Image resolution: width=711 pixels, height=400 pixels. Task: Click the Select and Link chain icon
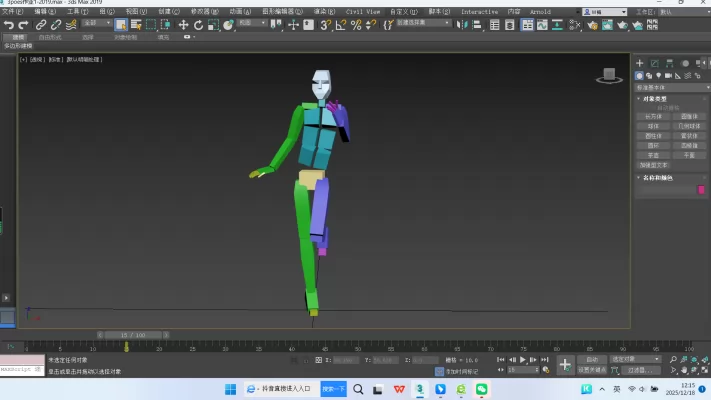(41, 25)
